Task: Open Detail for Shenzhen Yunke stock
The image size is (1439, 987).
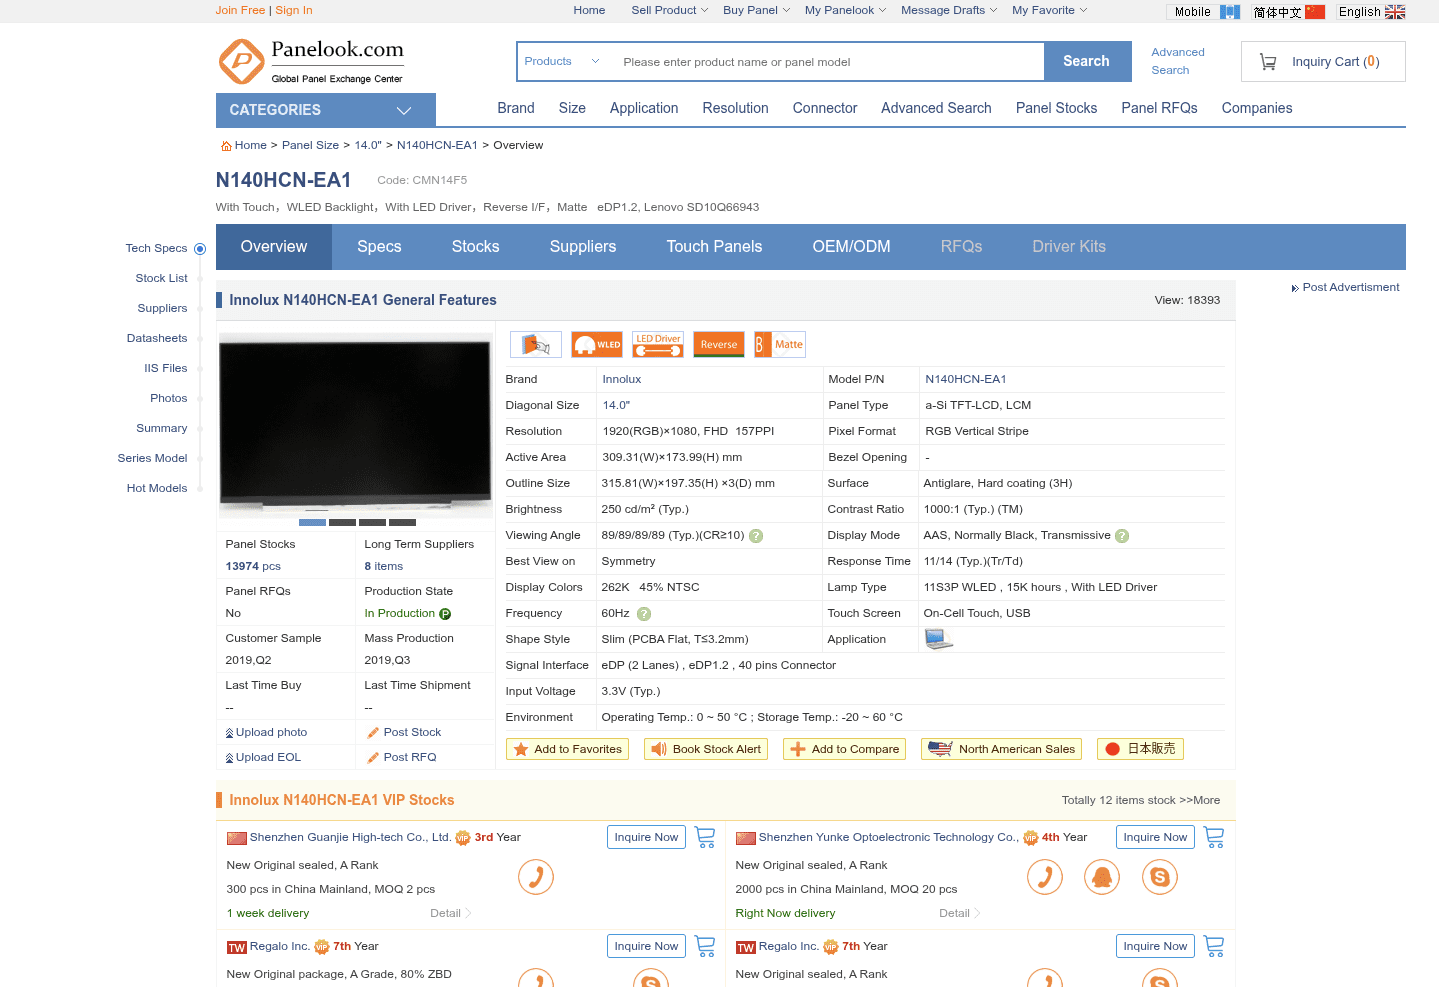Action: point(959,913)
